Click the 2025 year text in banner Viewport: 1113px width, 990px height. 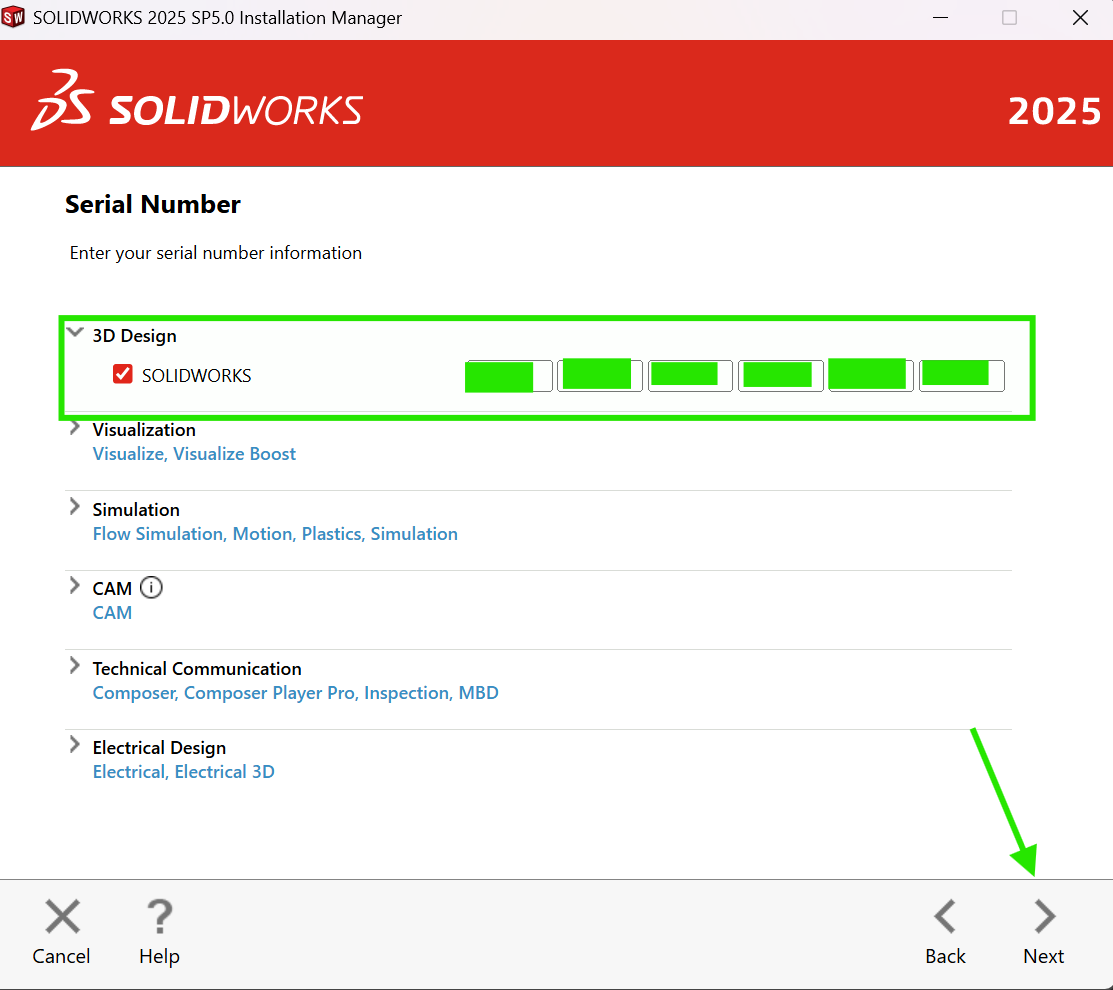(1055, 111)
